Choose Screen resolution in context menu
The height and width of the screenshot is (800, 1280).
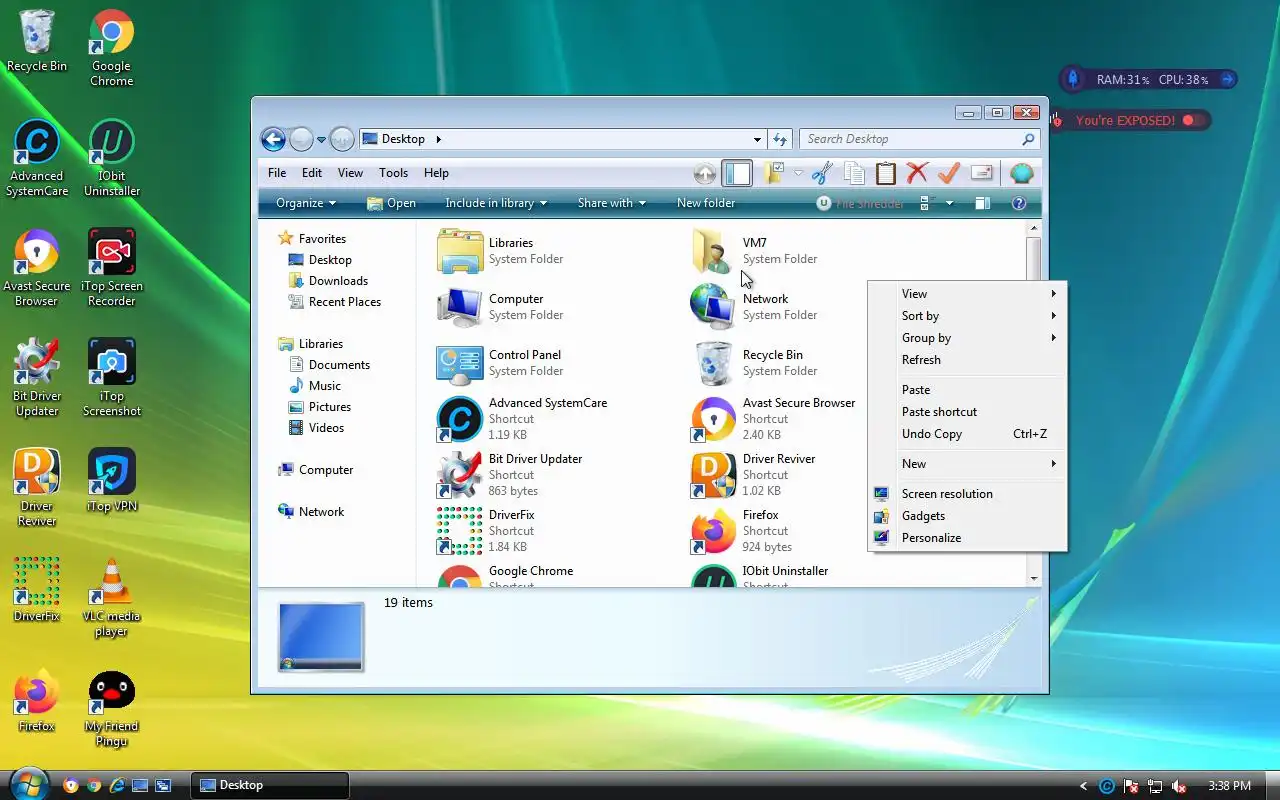pyautogui.click(x=967, y=494)
